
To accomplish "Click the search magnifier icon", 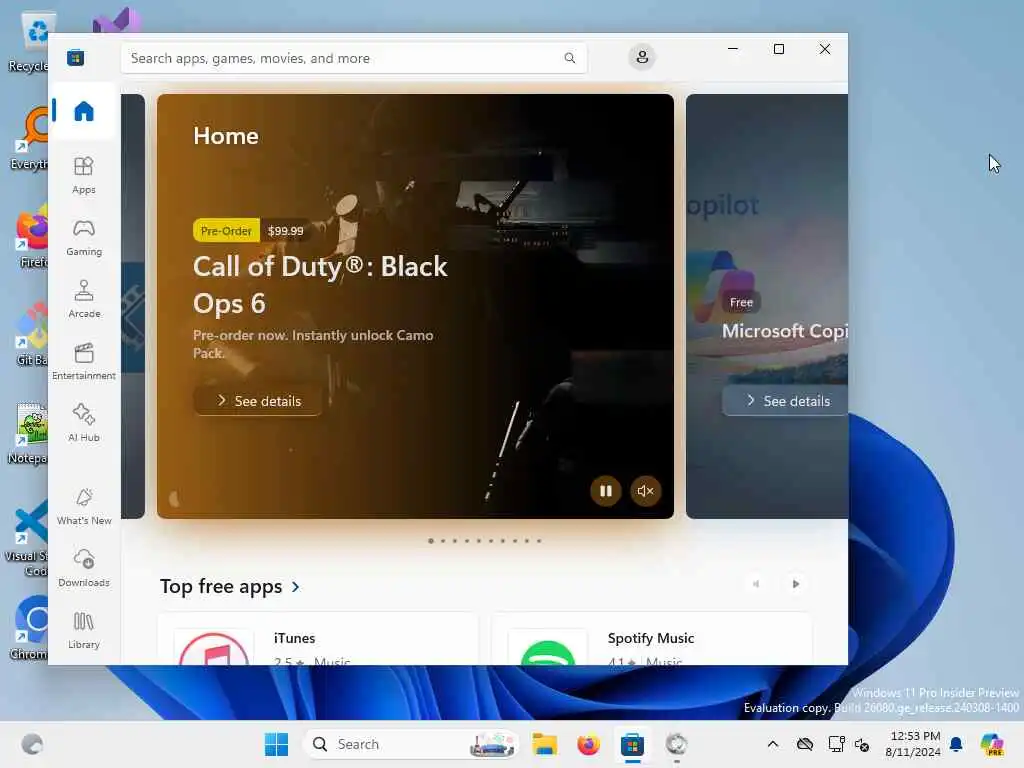I will [x=569, y=58].
